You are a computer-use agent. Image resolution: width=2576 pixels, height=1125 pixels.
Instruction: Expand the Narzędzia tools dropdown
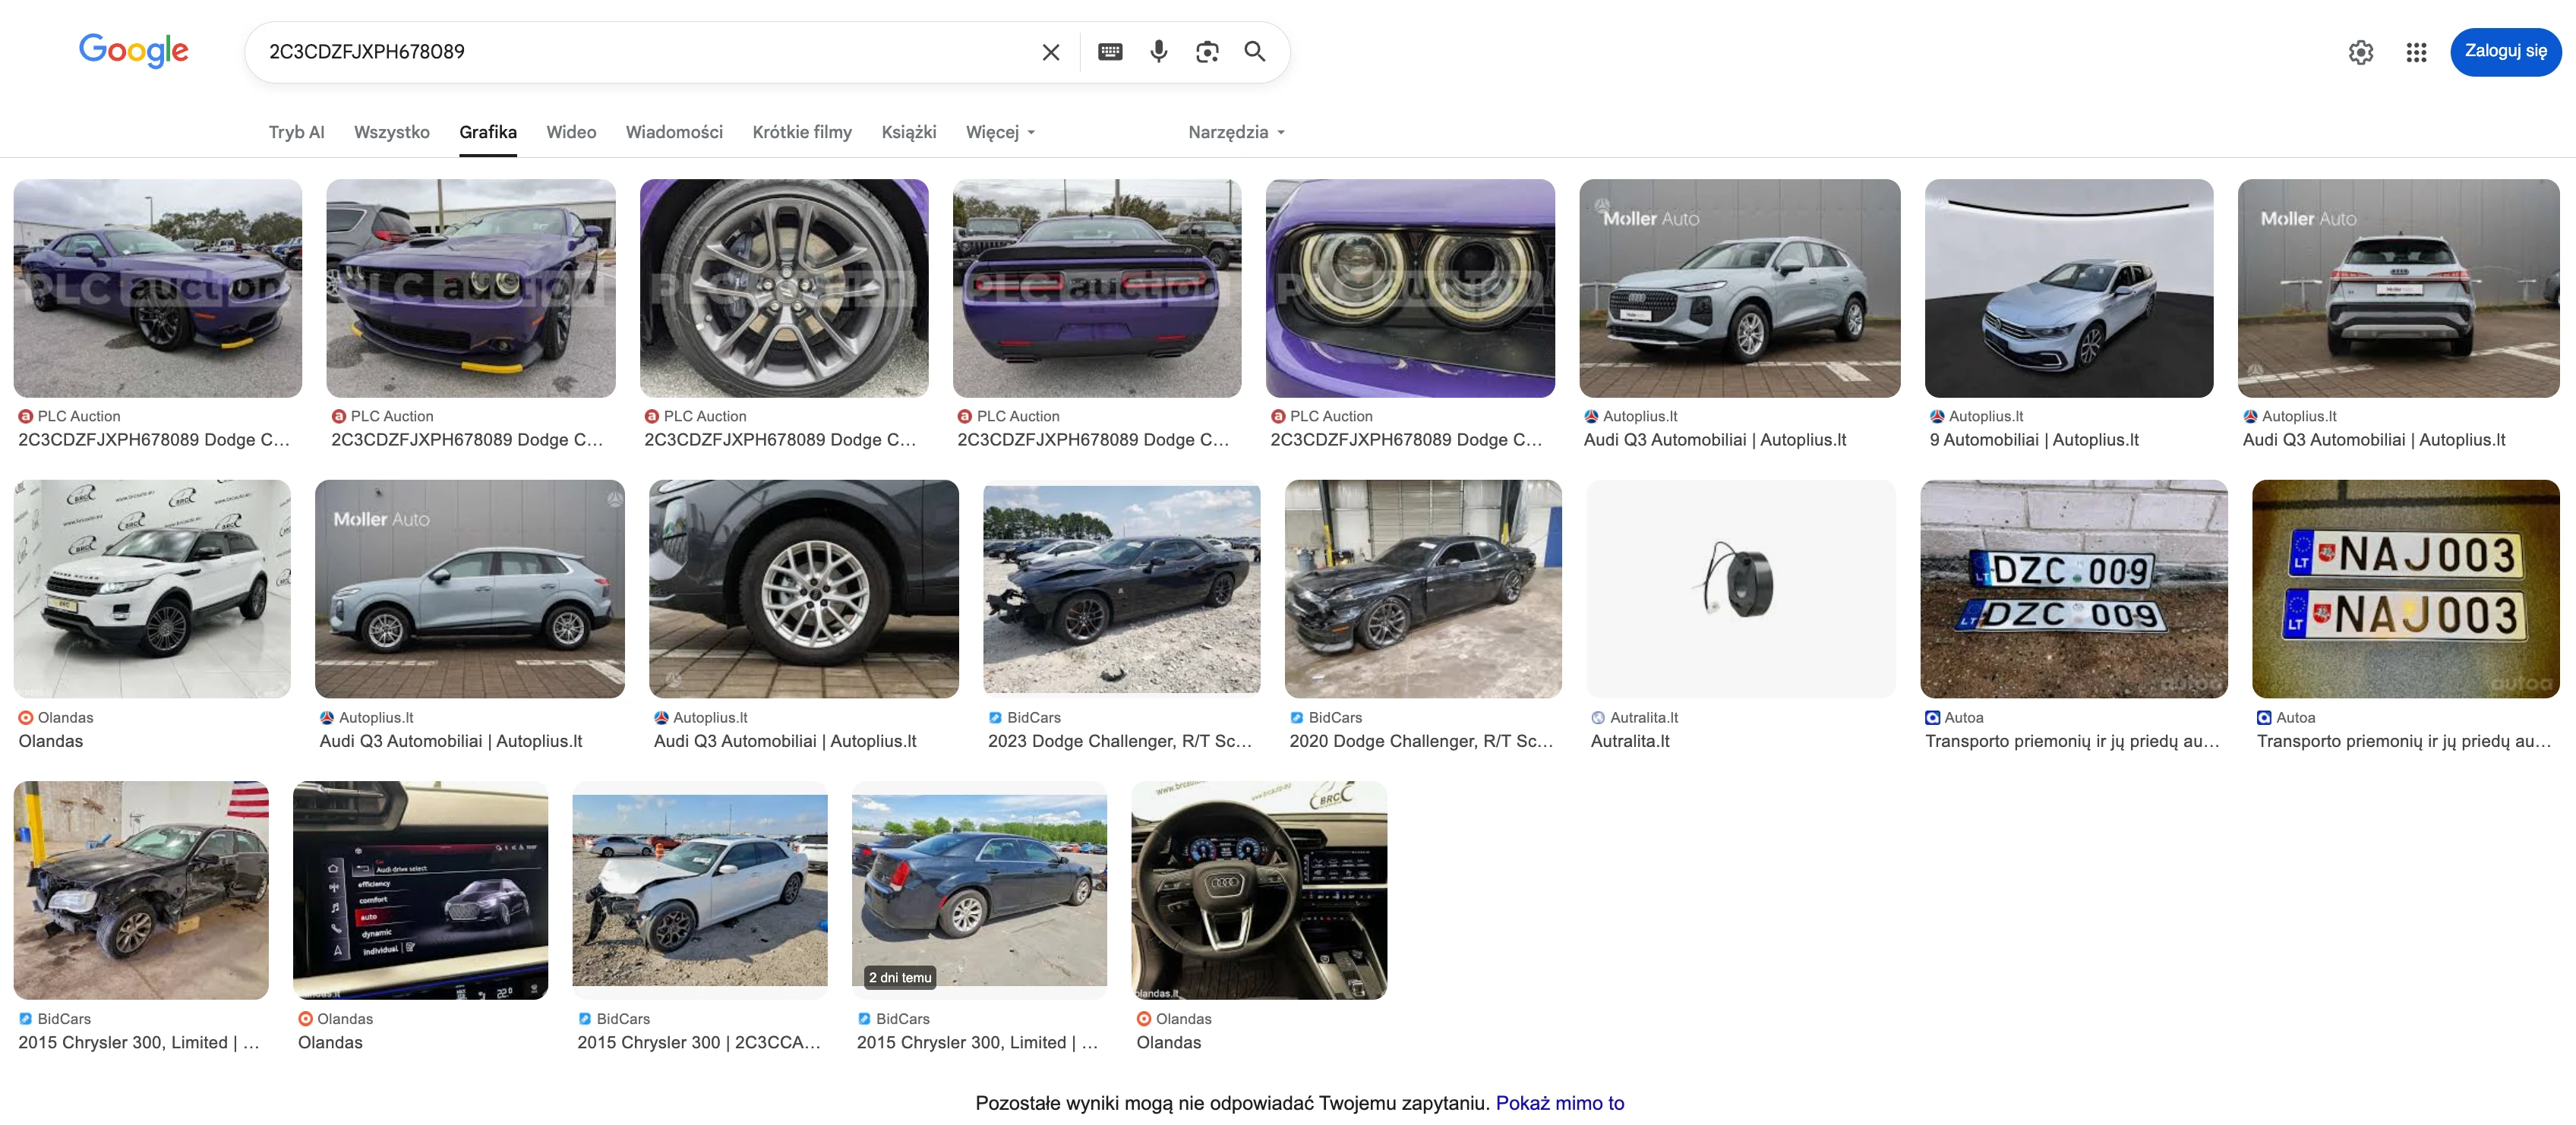coord(1236,132)
